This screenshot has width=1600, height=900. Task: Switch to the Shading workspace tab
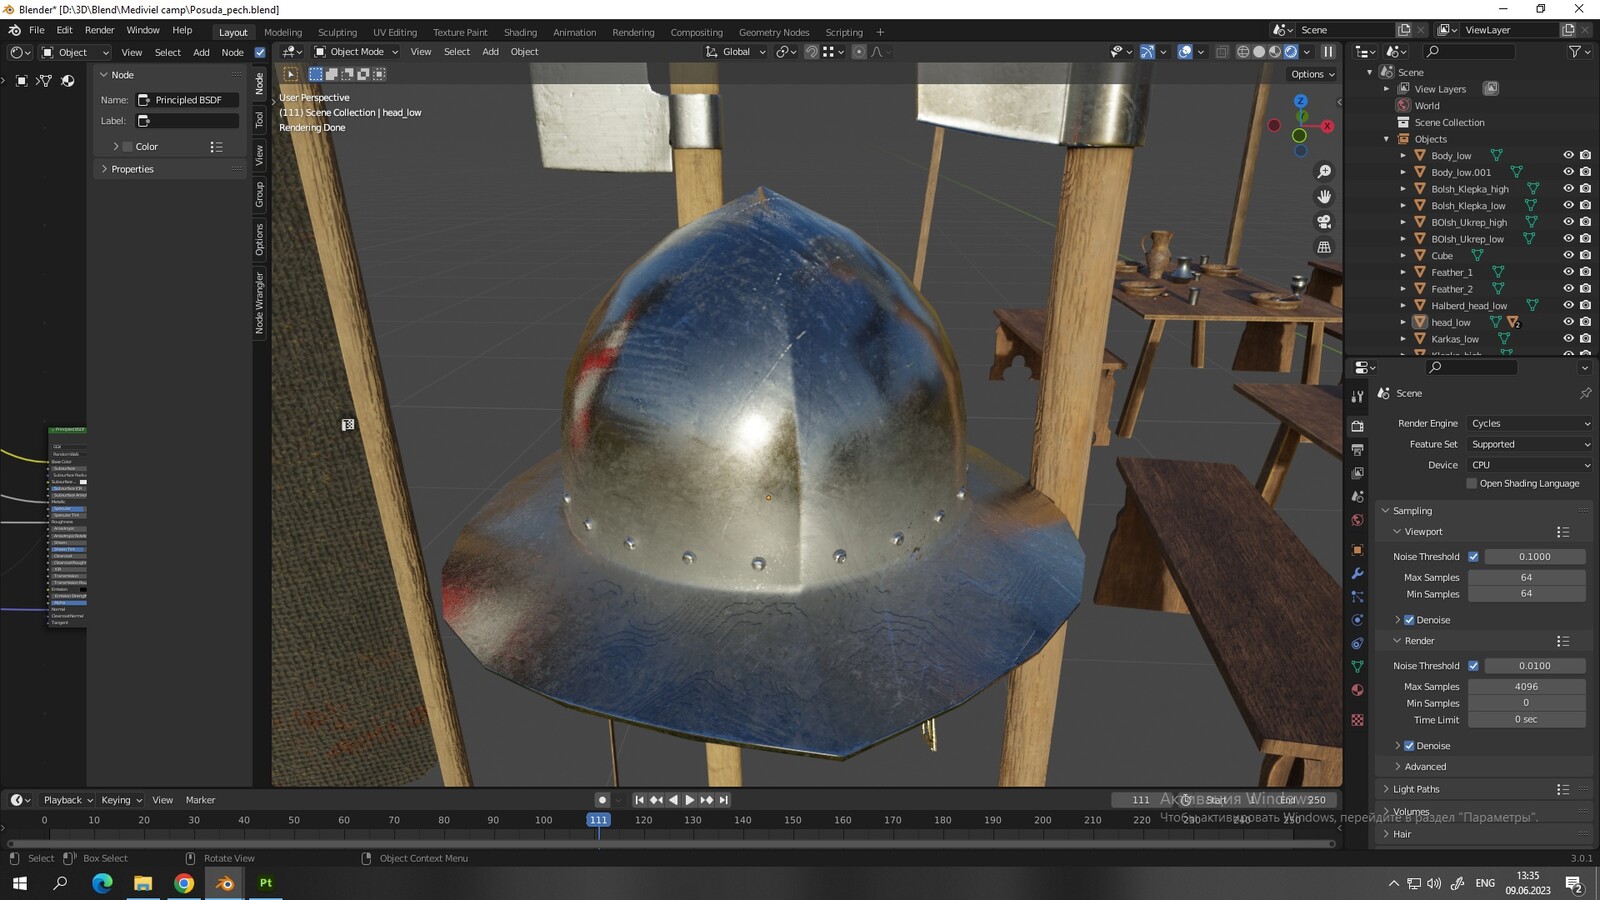(520, 32)
